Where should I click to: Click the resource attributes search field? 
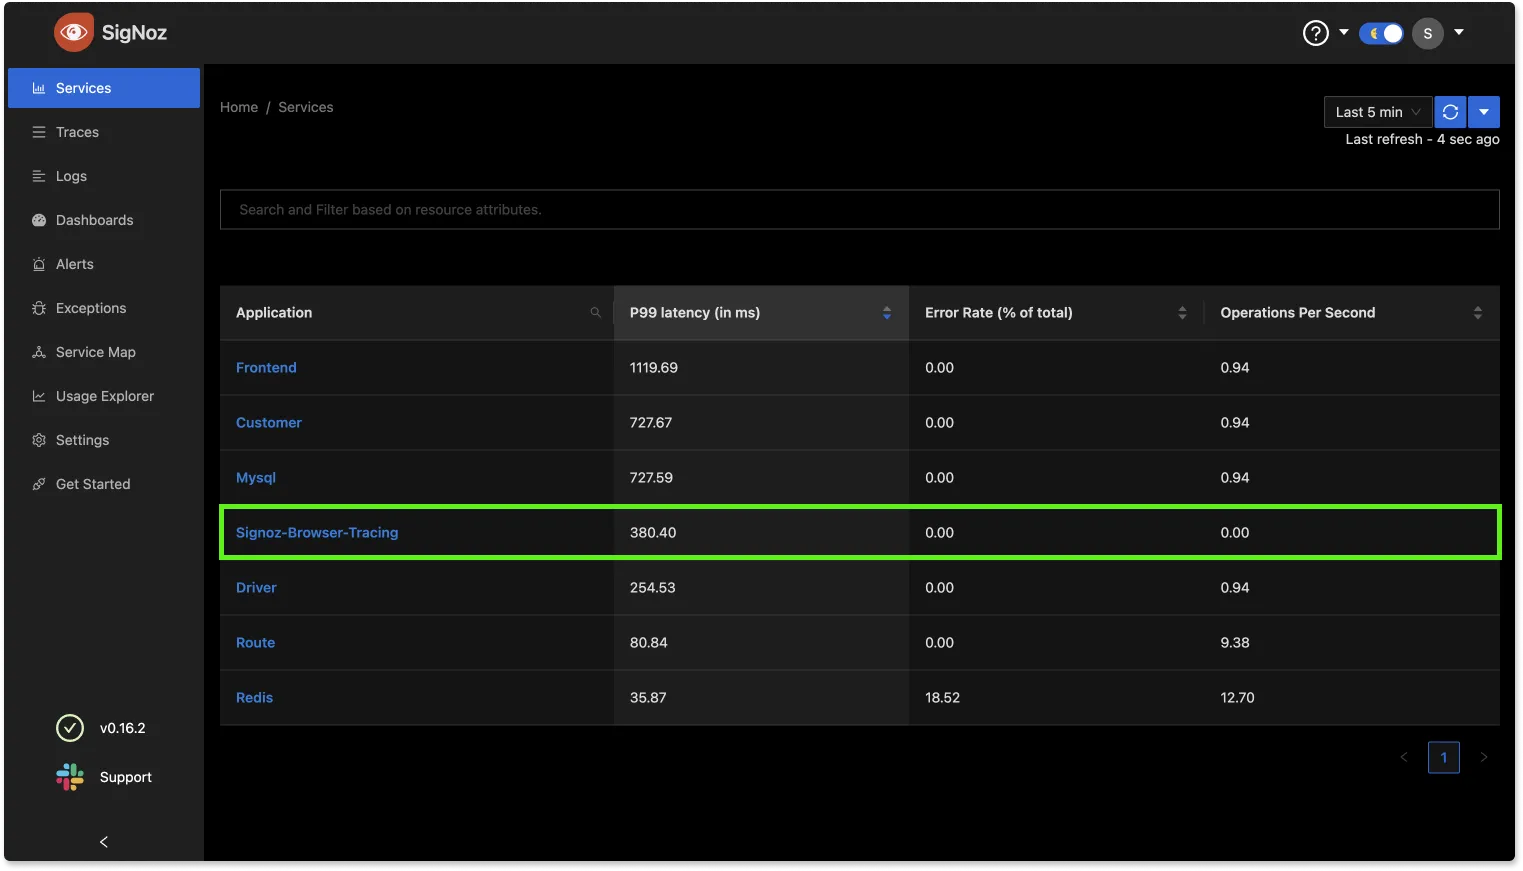point(859,210)
